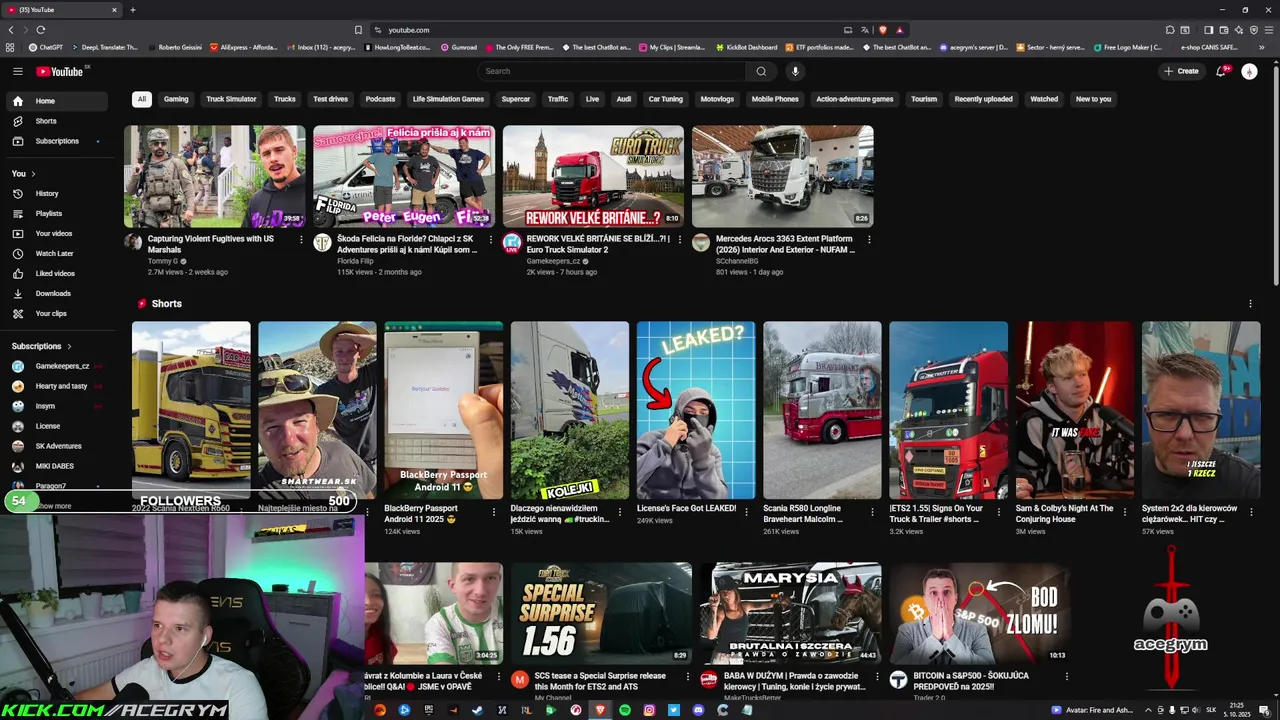Screen dimensions: 1280x720
Task: Open Liked videos in the sidebar
Action: point(56,273)
